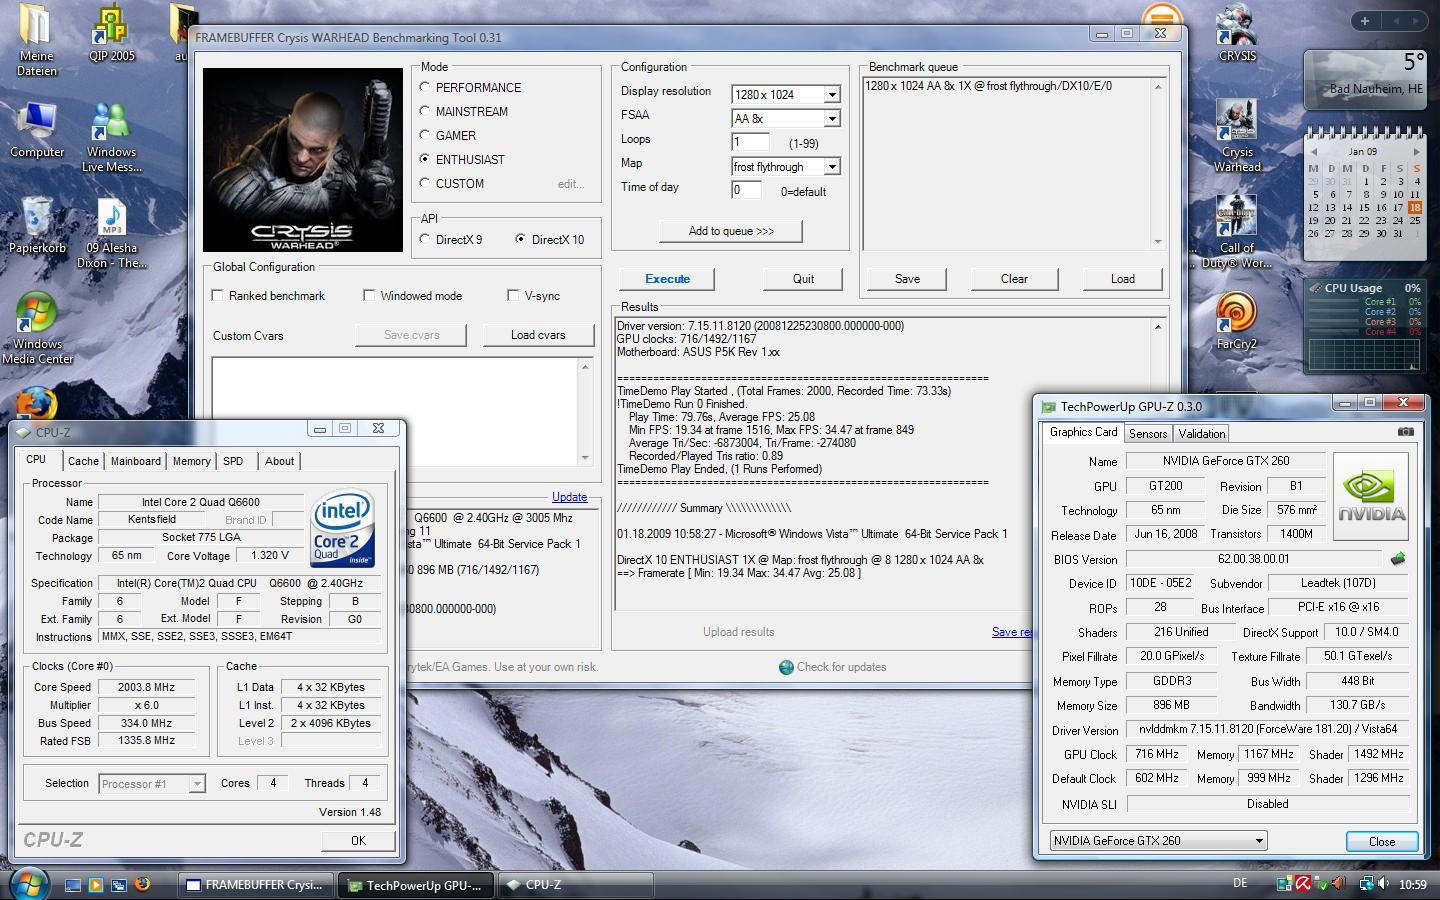The width and height of the screenshot is (1440, 900).
Task: Click the Load cvars button
Action: (x=538, y=335)
